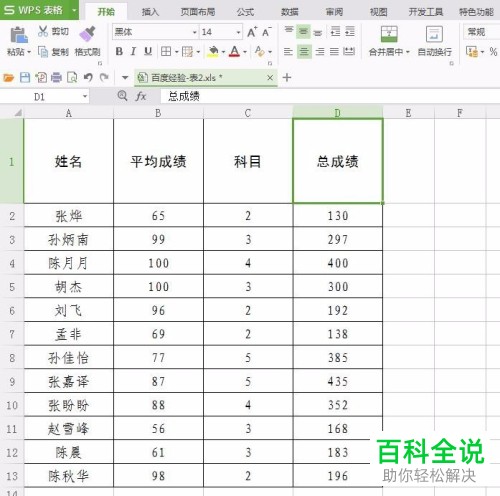
Task: Switch to the 插入 tab
Action: click(150, 12)
